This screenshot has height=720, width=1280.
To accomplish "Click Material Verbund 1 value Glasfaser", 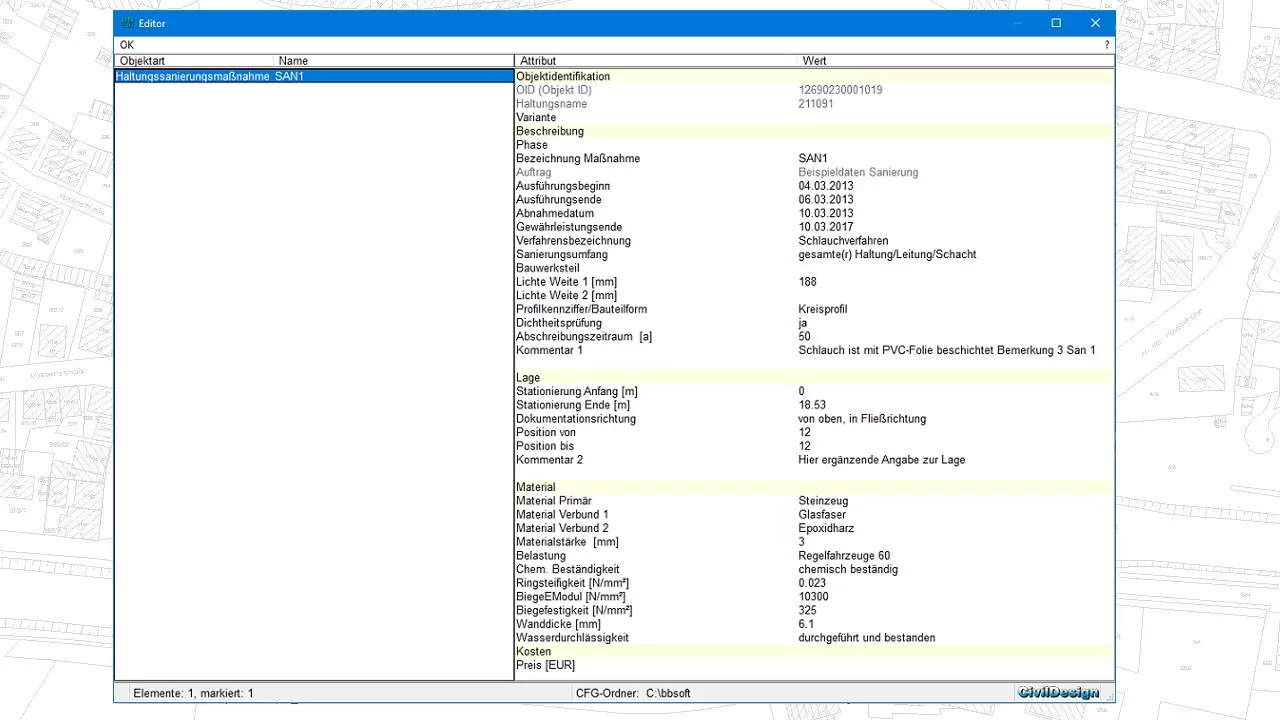I will click(x=822, y=515).
